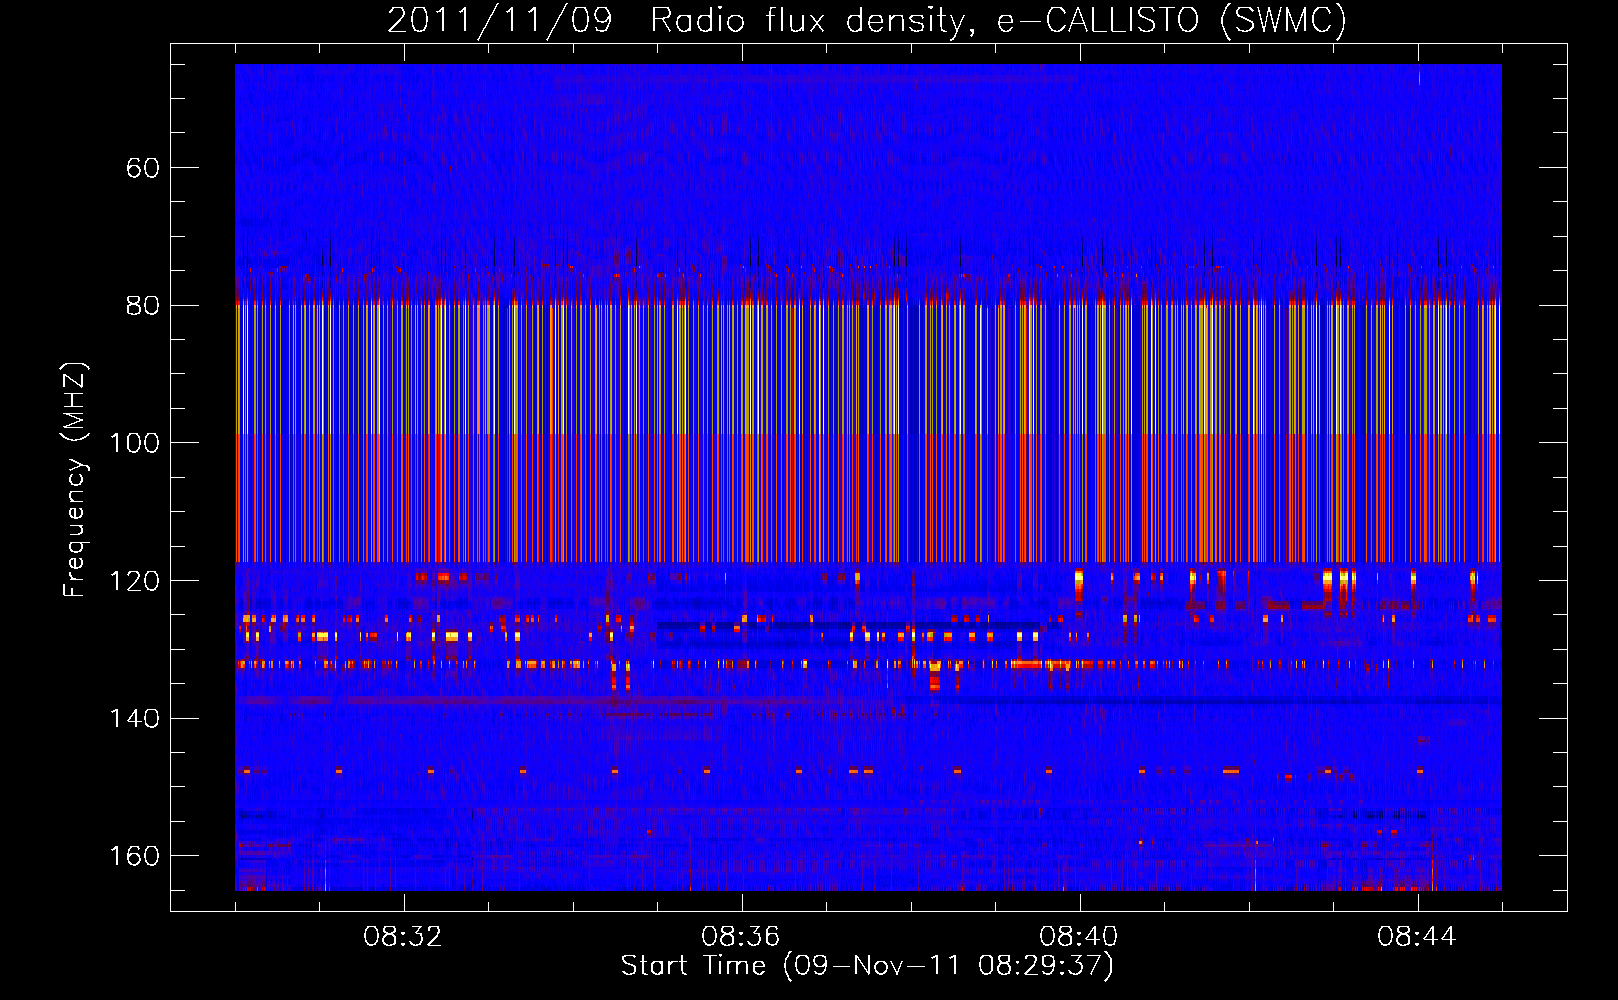Click the 08:32 time tick label

pos(403,937)
